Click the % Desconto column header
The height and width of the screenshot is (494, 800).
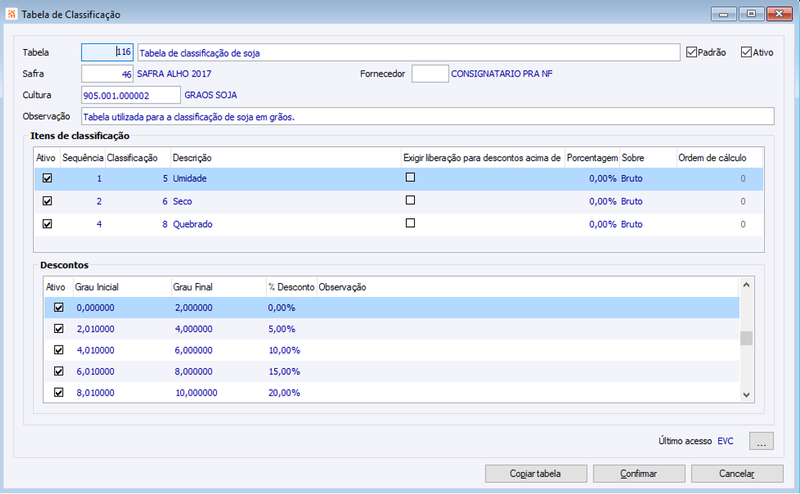click(291, 287)
